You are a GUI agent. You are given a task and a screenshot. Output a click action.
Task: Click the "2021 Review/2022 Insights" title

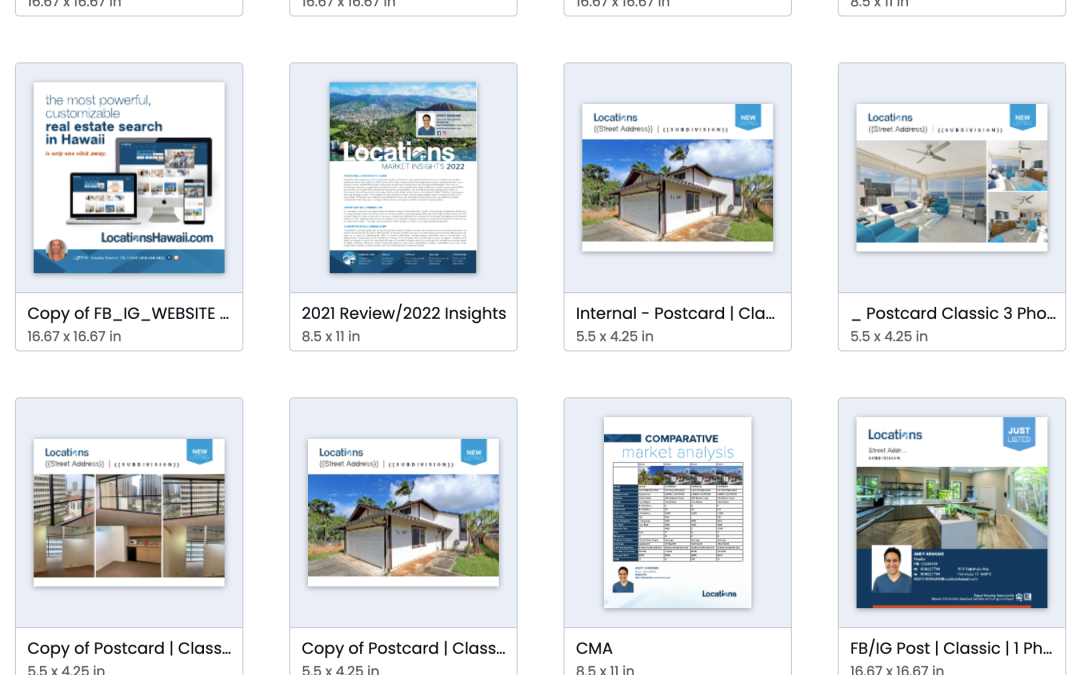click(404, 313)
